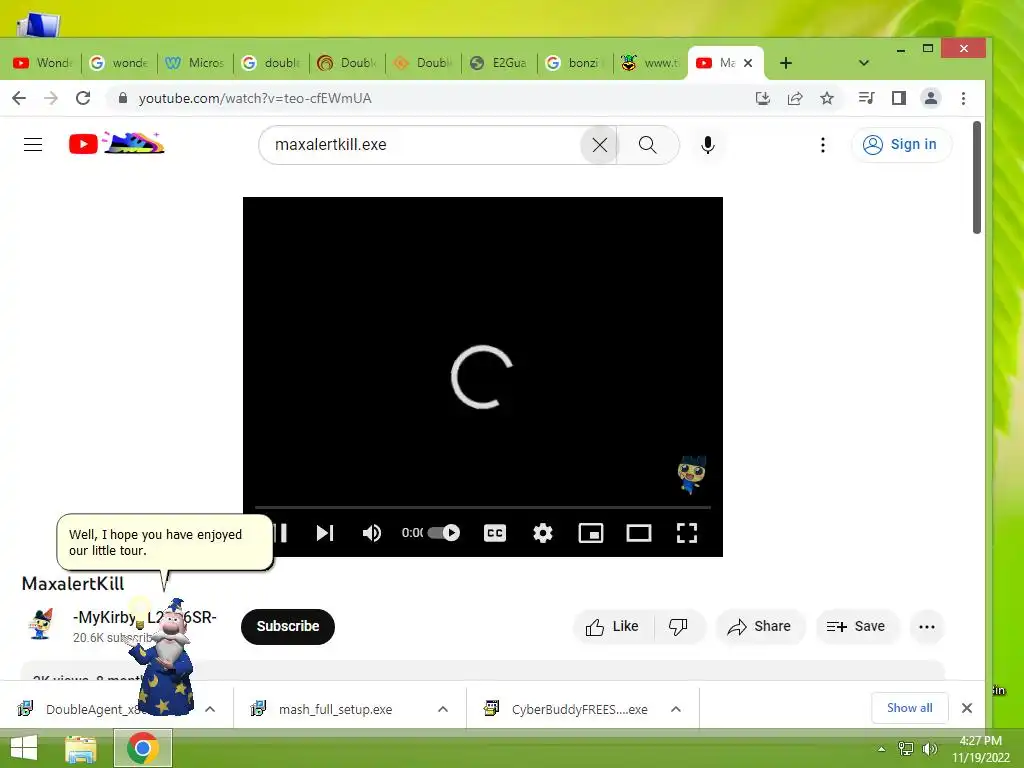Switch to the Micros tab
This screenshot has height=768, width=1024.
[x=195, y=63]
